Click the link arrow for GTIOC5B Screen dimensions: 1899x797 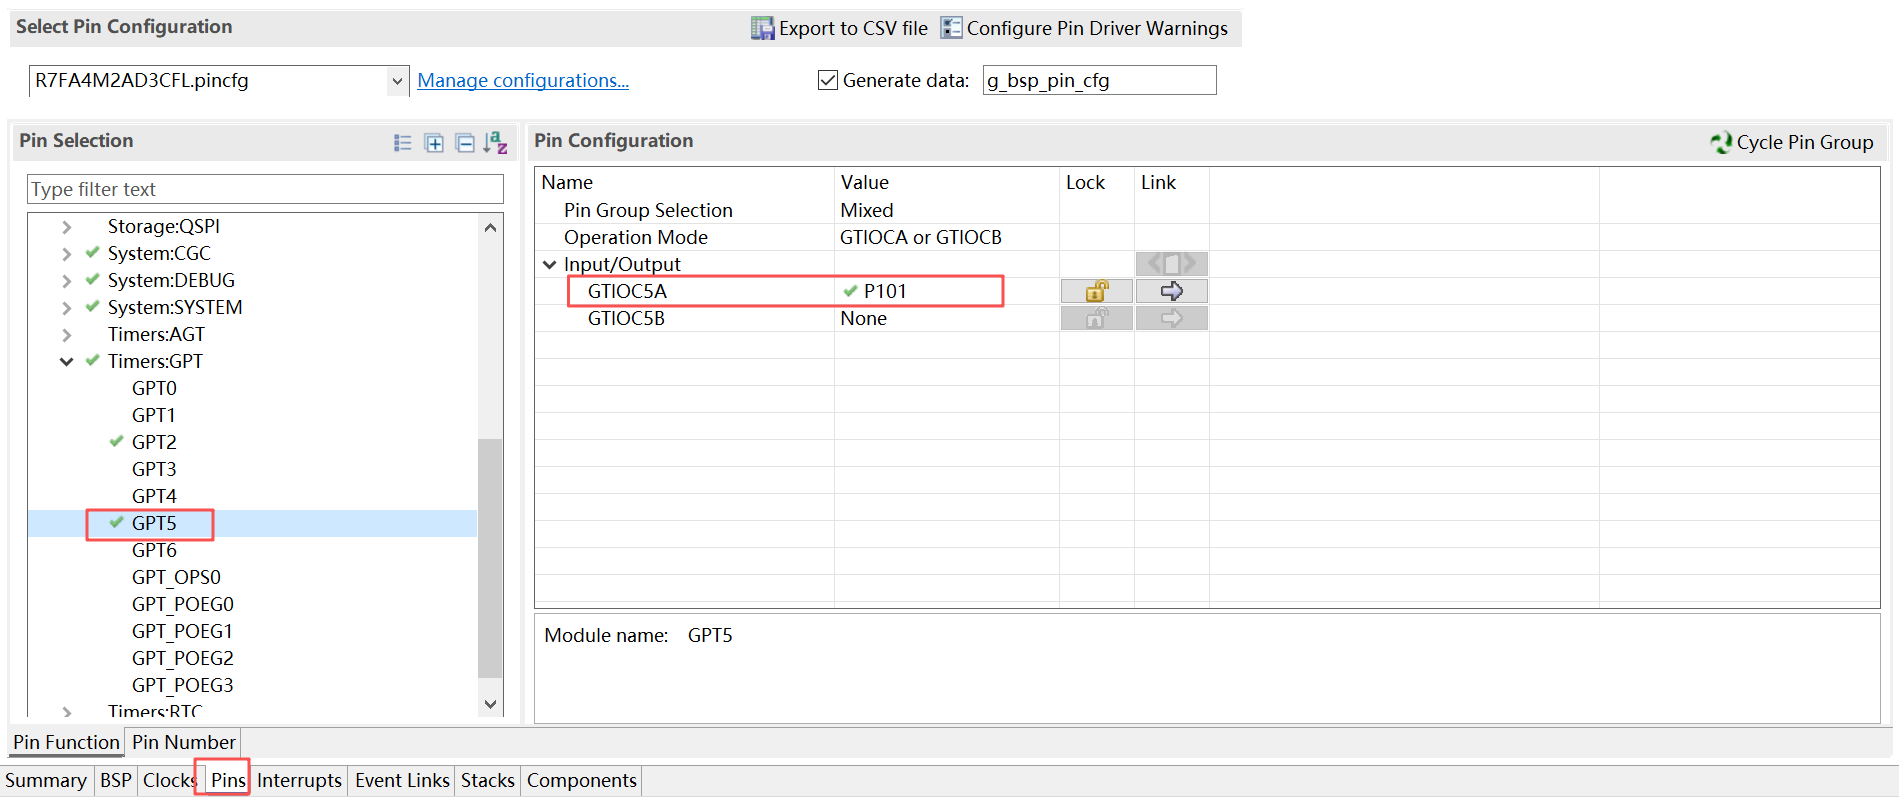pyautogui.click(x=1172, y=318)
